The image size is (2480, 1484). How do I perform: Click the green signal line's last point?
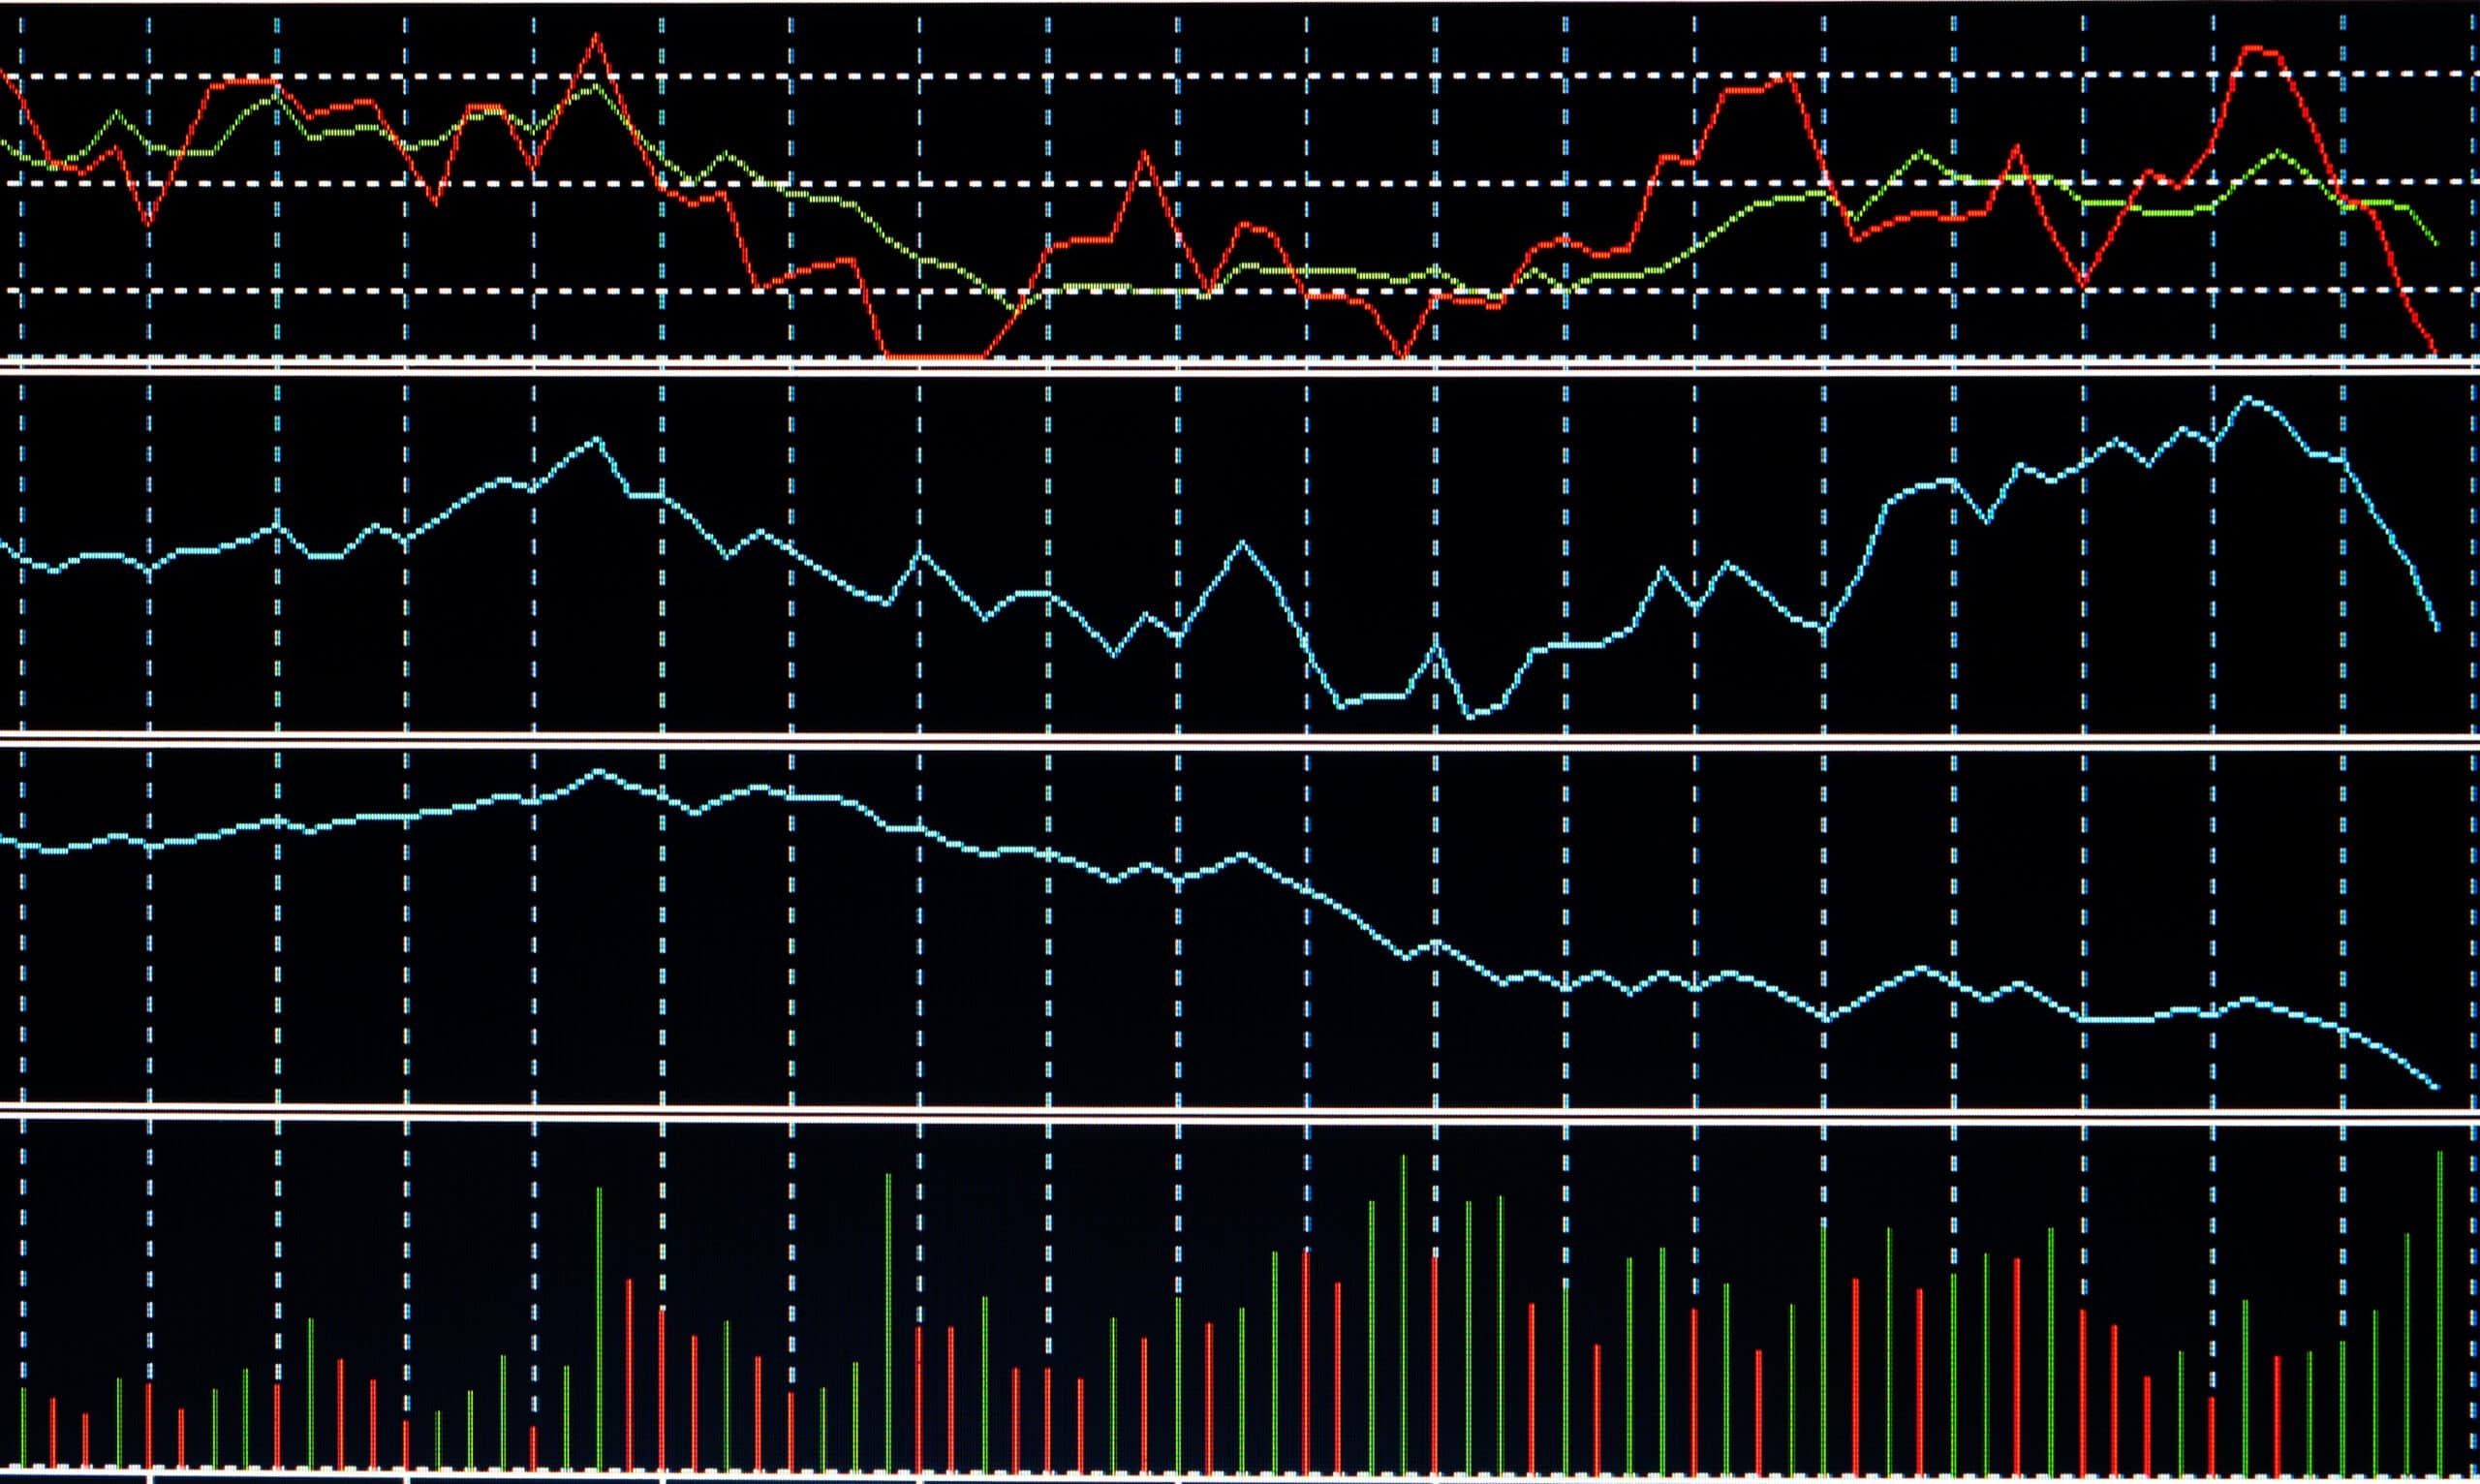tap(2436, 245)
